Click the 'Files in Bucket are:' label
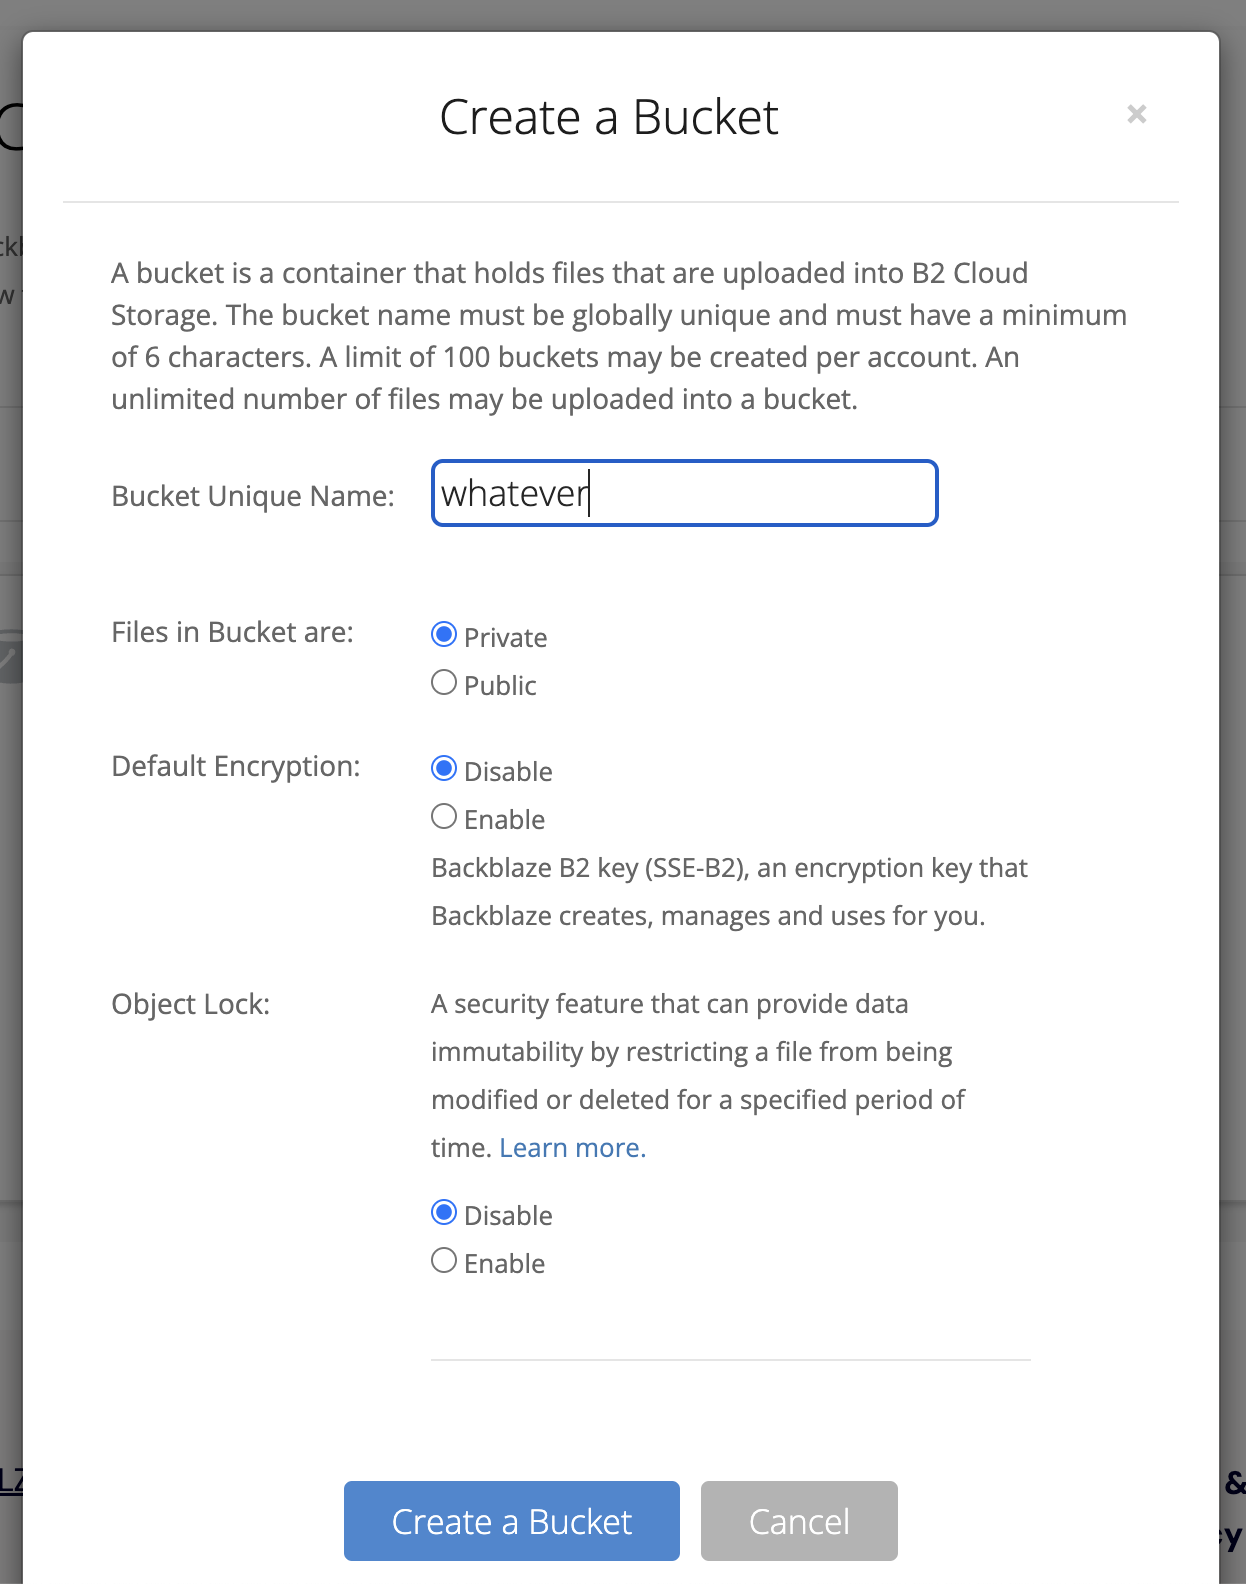 point(232,632)
